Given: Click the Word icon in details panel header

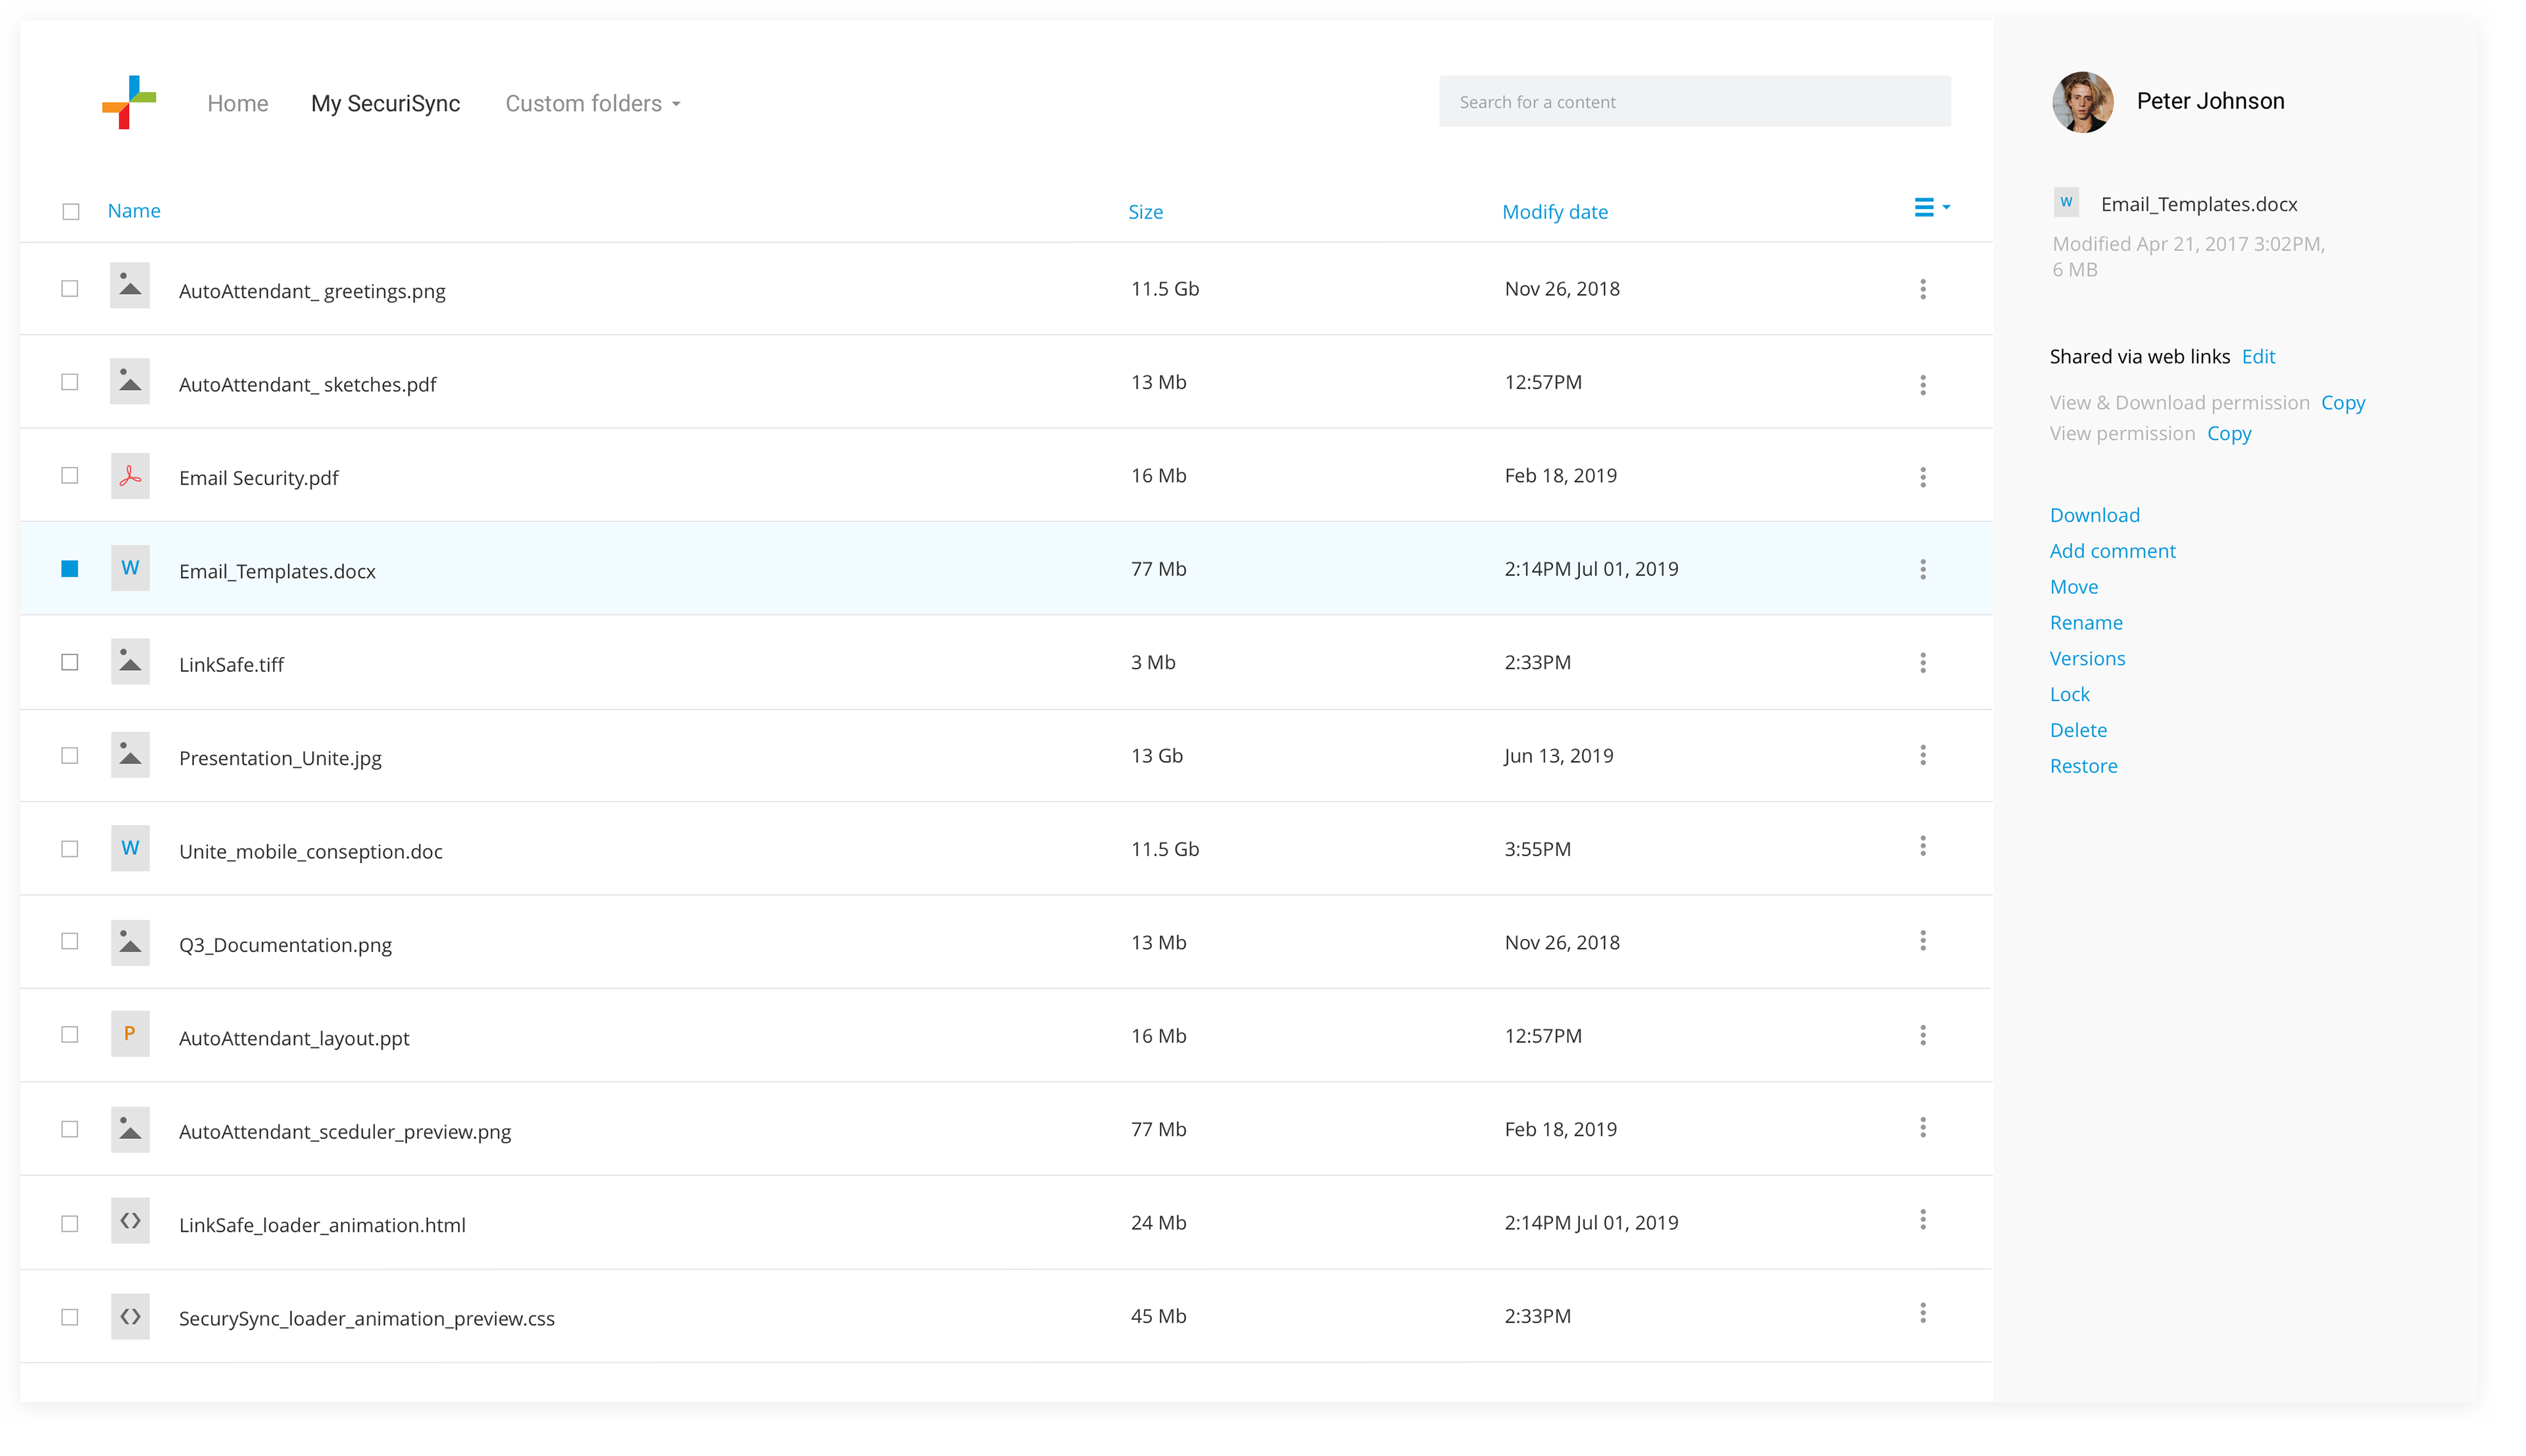Looking at the screenshot, I should [x=2066, y=202].
